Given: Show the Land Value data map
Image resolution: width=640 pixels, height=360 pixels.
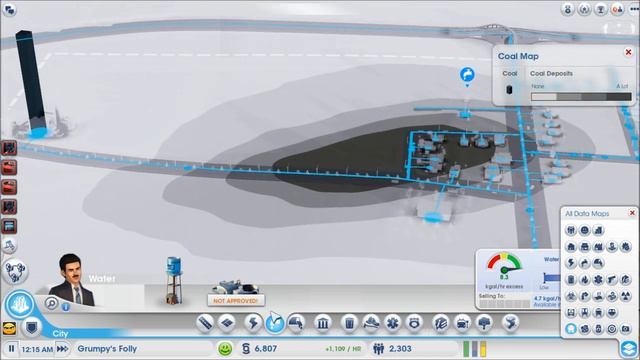Looking at the screenshot, I should tap(598, 231).
